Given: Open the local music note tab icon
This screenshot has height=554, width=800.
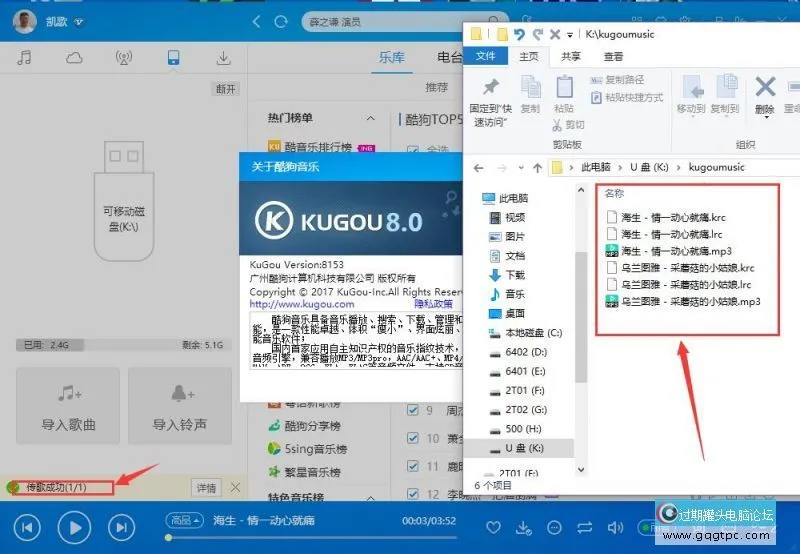Looking at the screenshot, I should tap(25, 57).
